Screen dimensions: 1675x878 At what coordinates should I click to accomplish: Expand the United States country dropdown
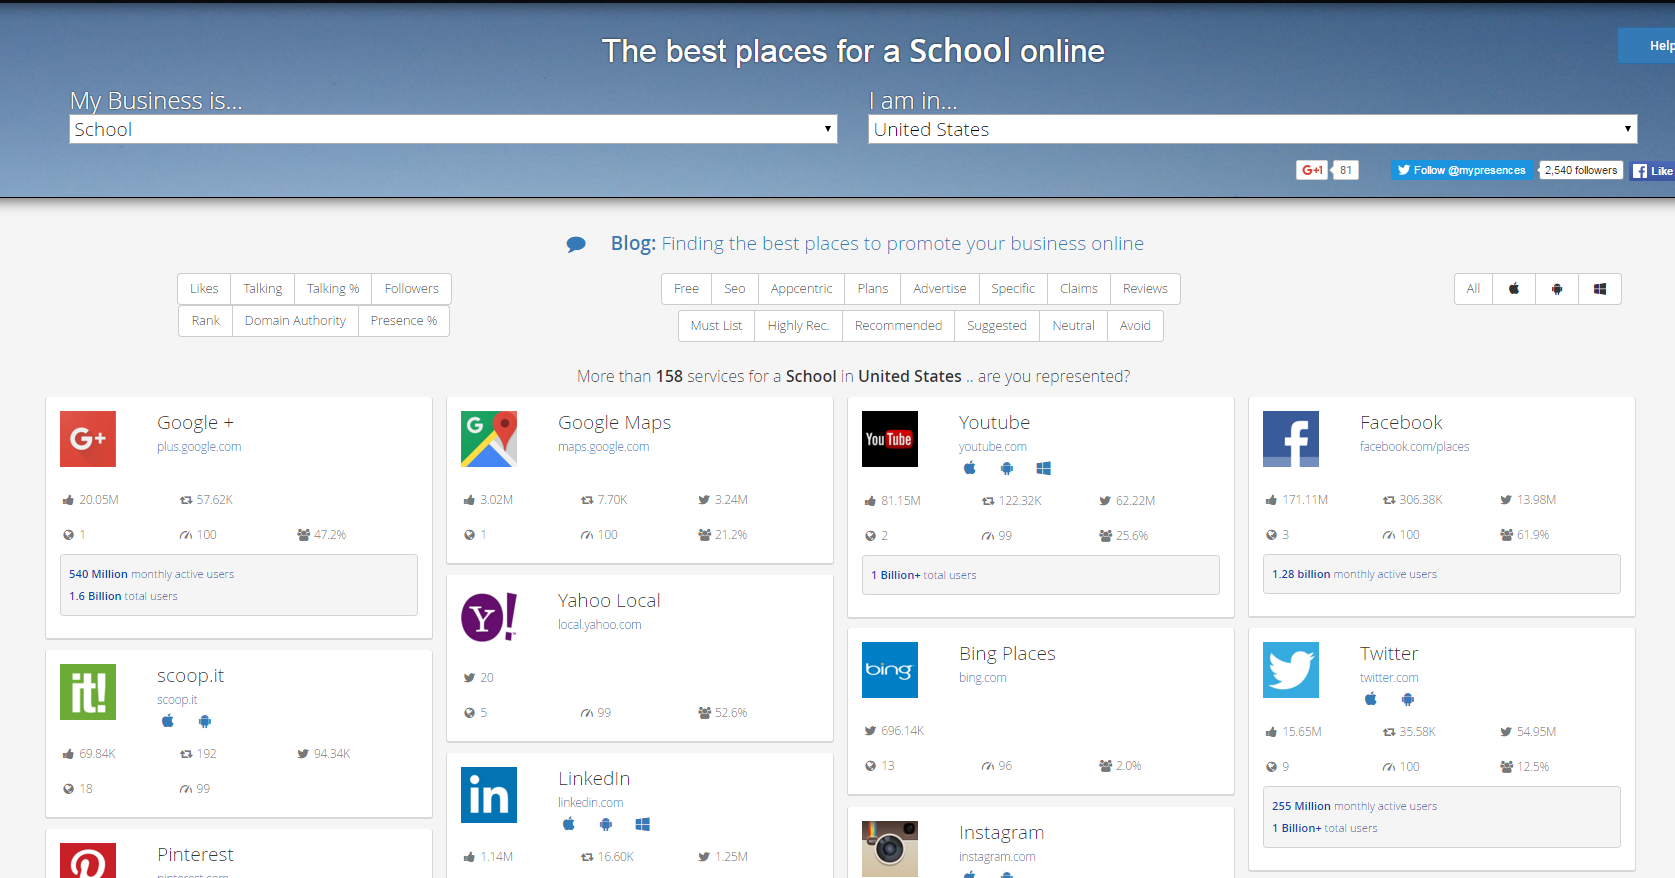[x=1252, y=129]
